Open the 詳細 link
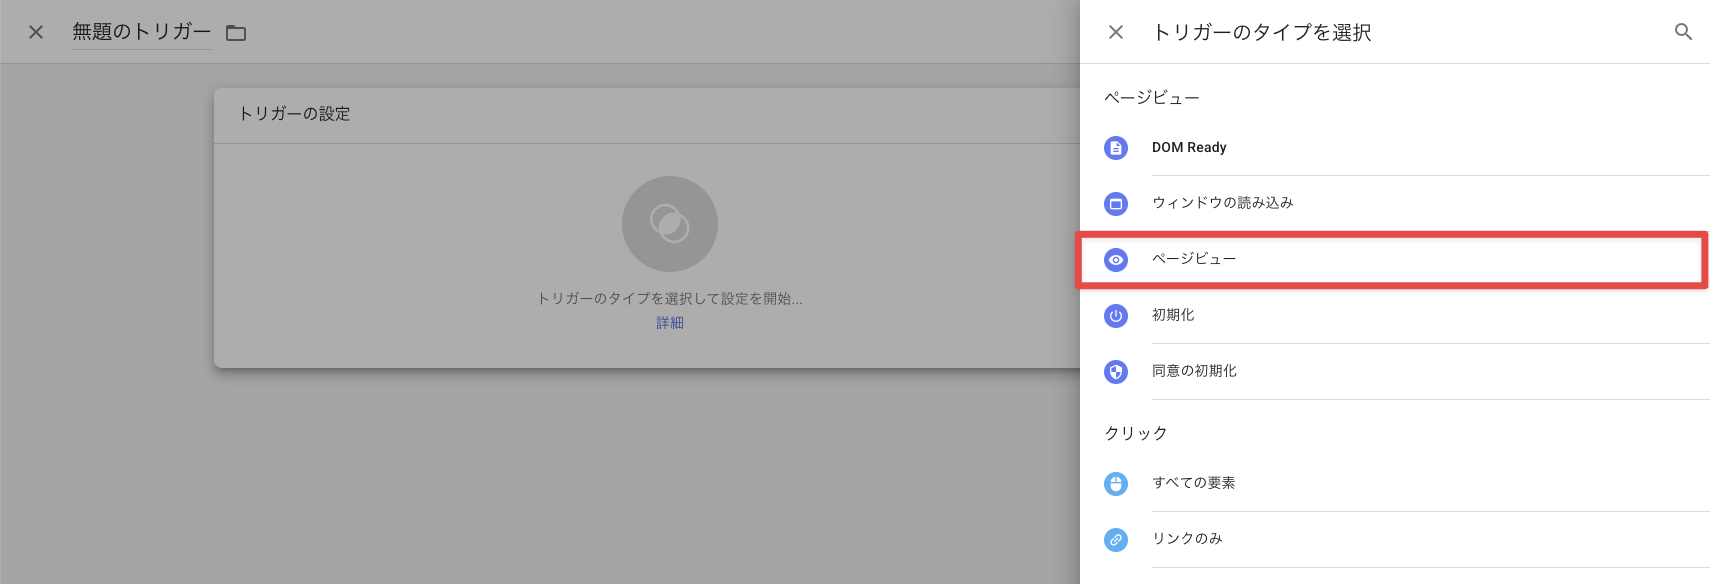1710x584 pixels. click(x=669, y=323)
